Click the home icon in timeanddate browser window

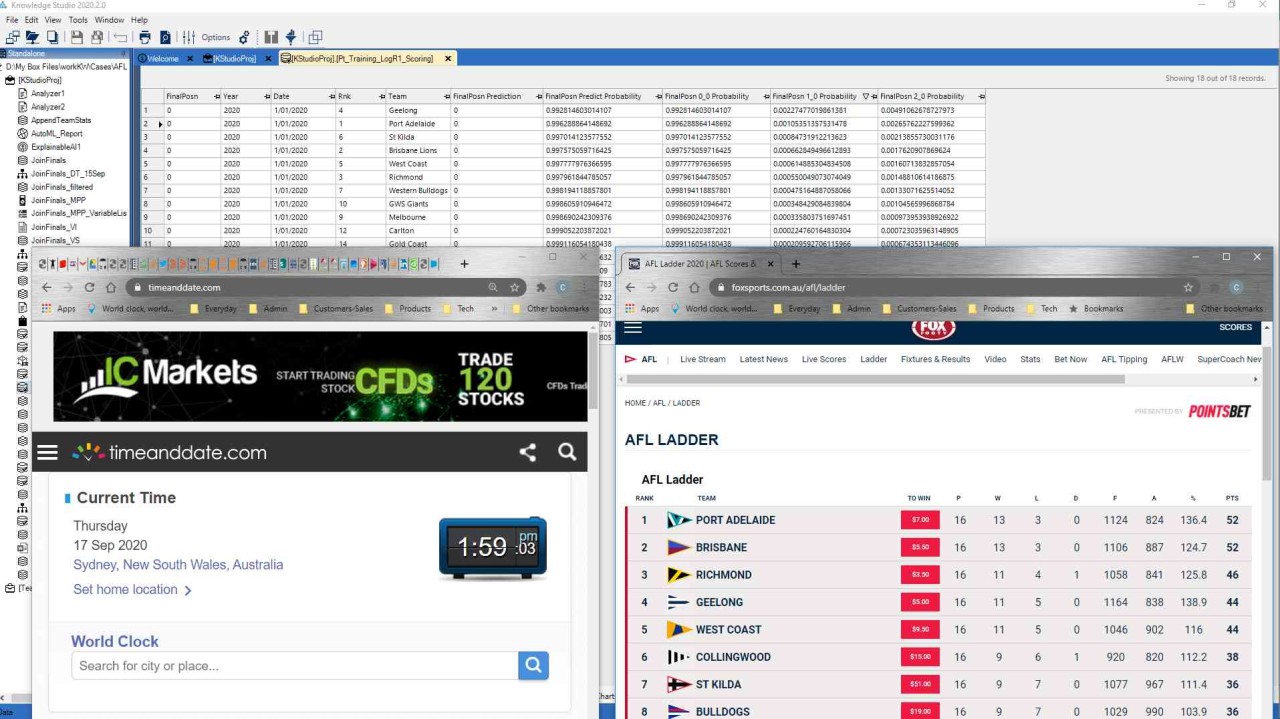click(x=111, y=287)
